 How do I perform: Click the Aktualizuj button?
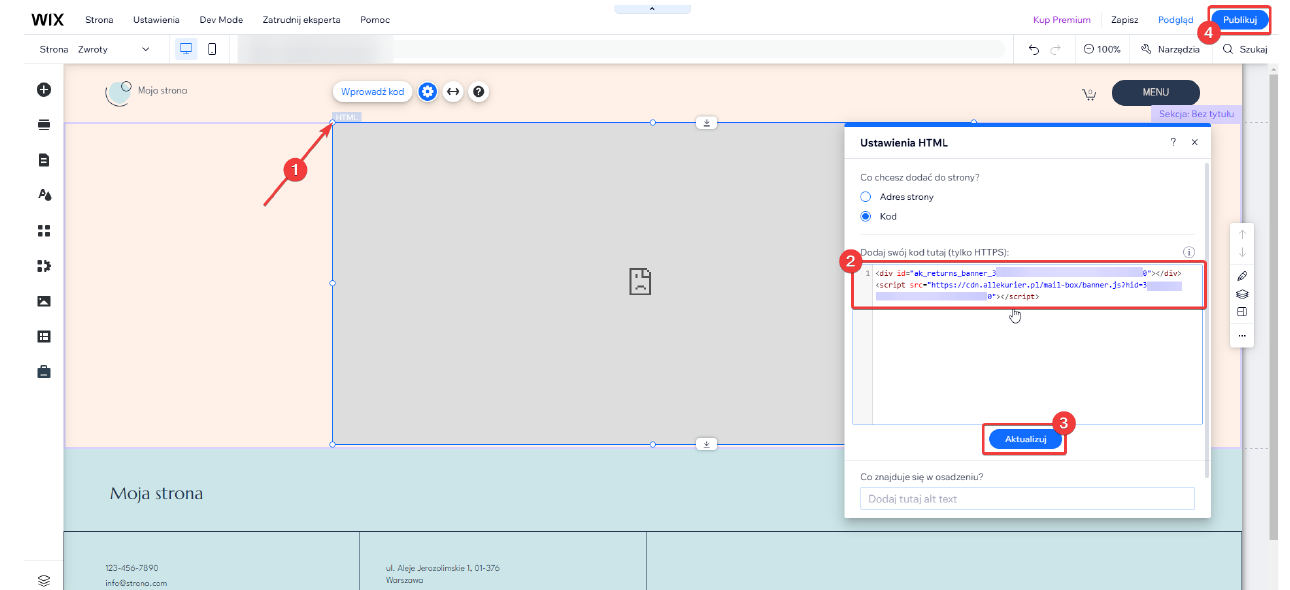(1025, 439)
